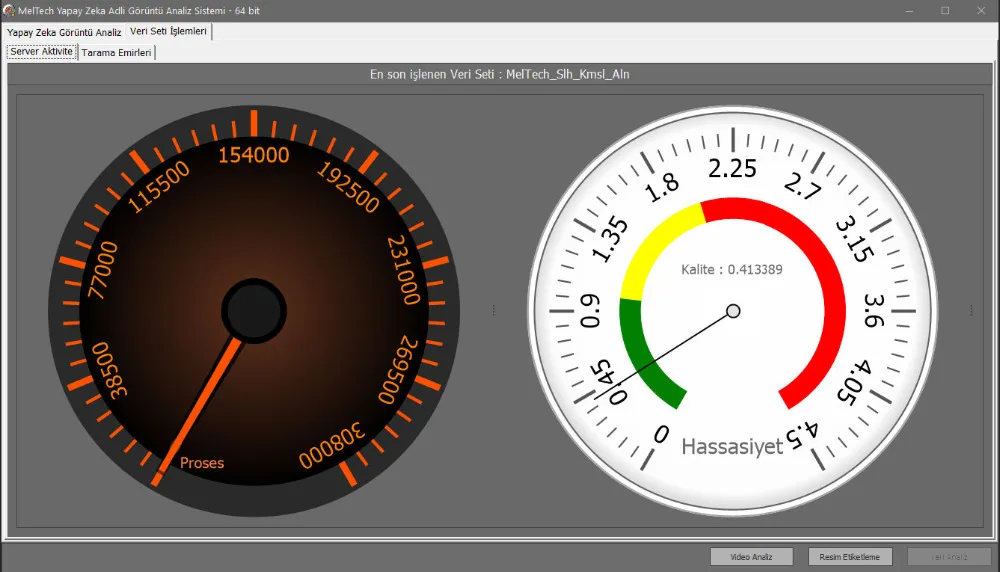Click the splitter handle at right panel edge
The image size is (1000, 572).
[971, 311]
